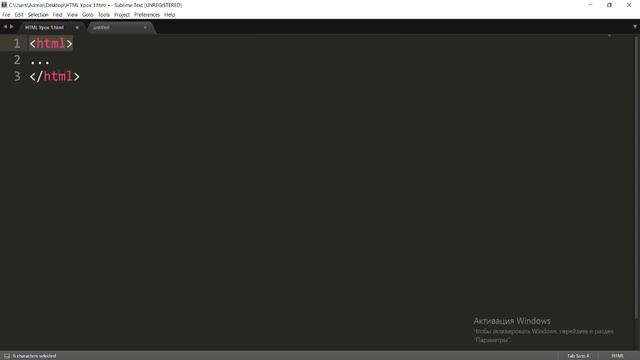
Task: Open the Edit menu
Action: click(x=19, y=15)
